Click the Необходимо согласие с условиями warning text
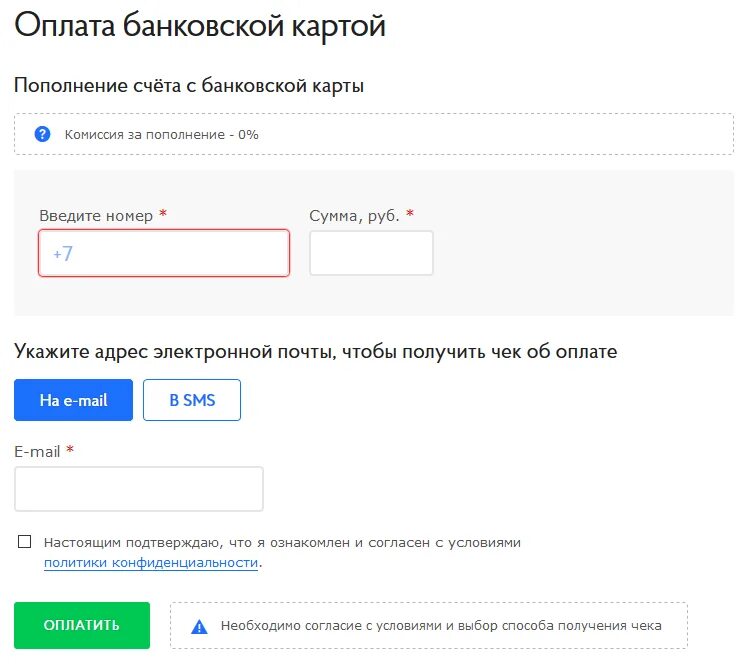Screen dimensions: 743x664 pyautogui.click(x=441, y=626)
